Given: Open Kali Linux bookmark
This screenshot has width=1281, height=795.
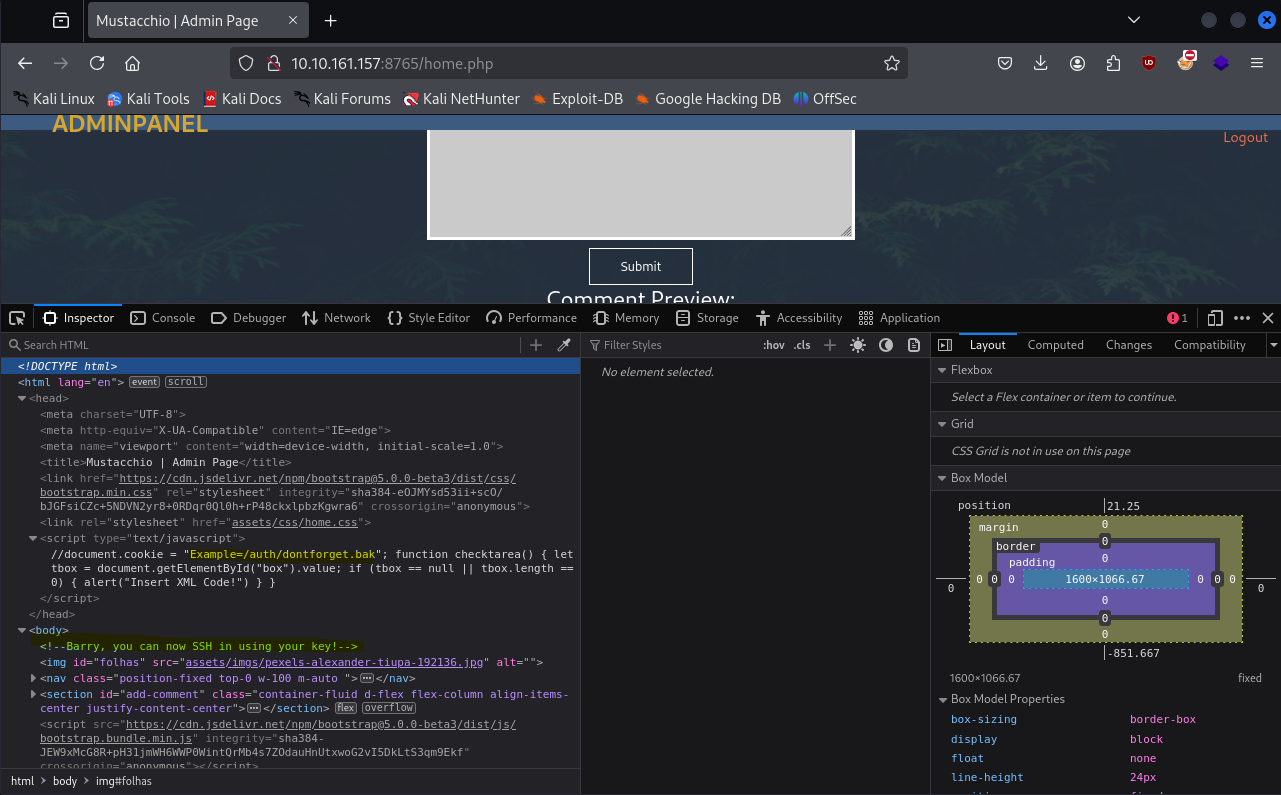Looking at the screenshot, I should (54, 99).
